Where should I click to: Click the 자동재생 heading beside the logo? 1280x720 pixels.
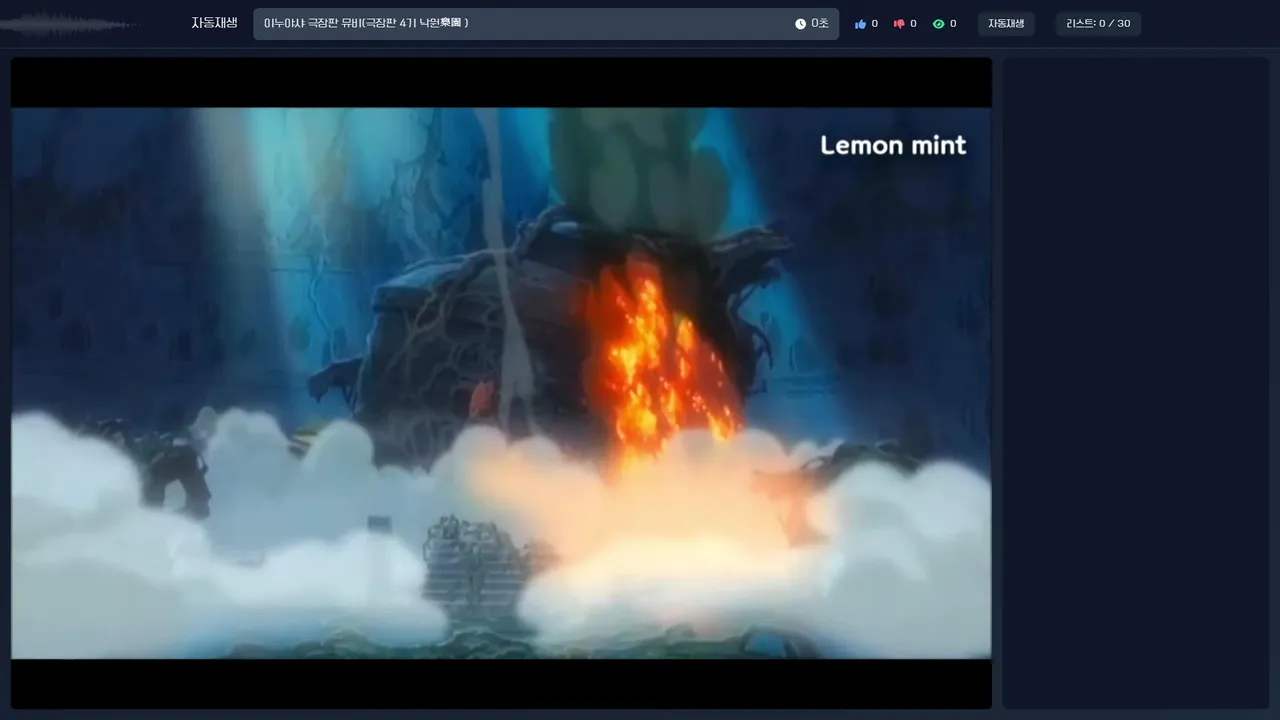(x=215, y=23)
